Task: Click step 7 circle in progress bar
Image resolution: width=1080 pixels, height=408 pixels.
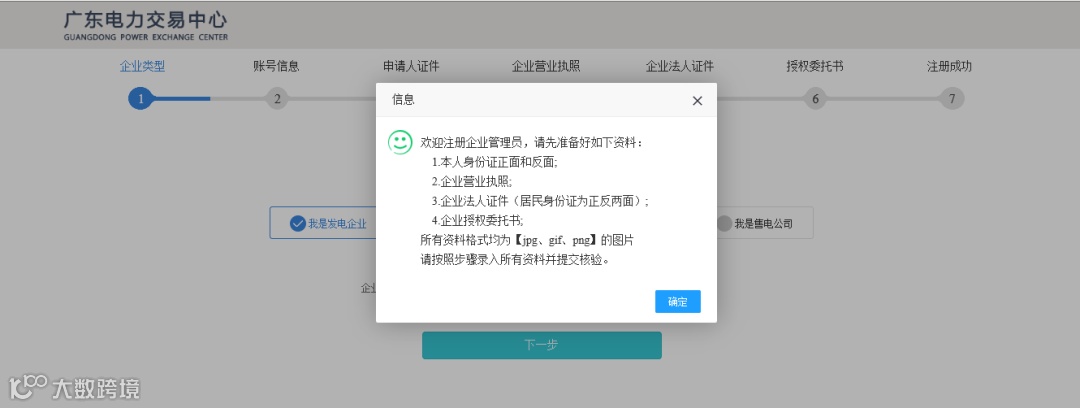Action: click(x=952, y=99)
